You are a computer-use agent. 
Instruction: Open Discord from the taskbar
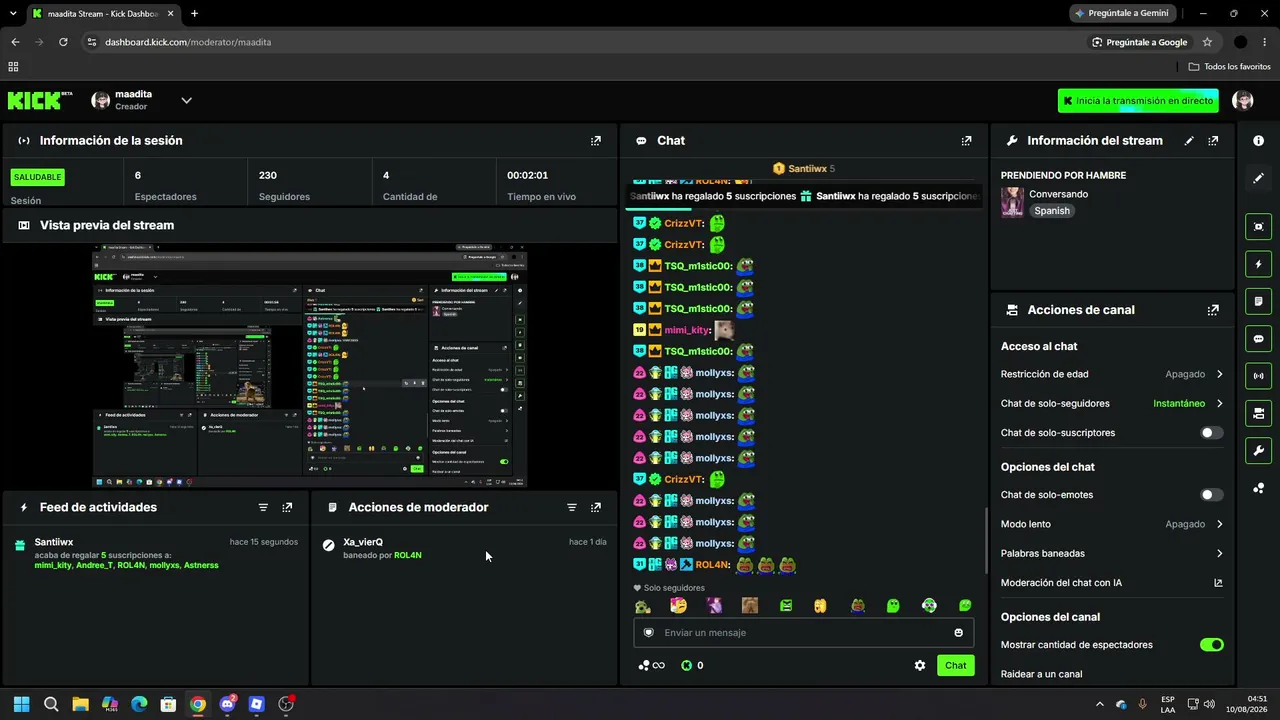tap(227, 704)
